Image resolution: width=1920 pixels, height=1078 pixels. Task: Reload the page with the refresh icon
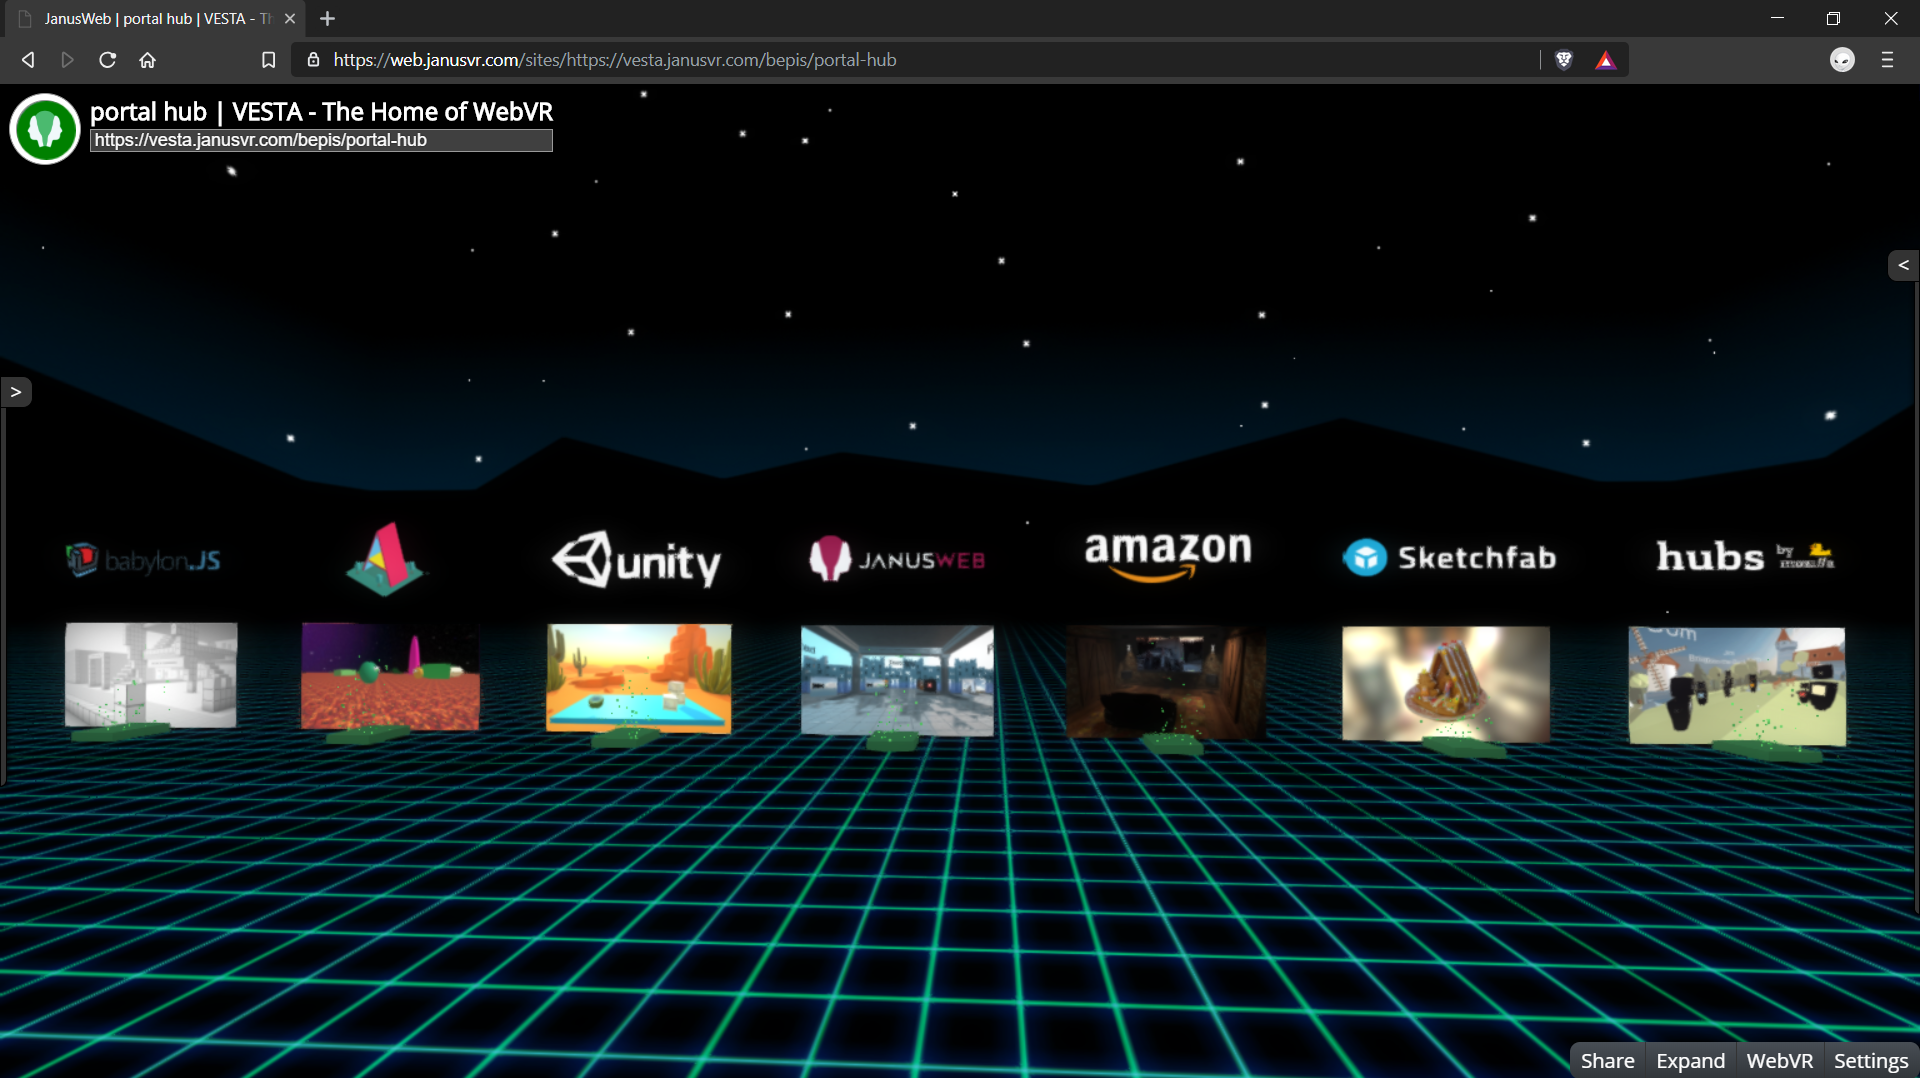tap(108, 60)
